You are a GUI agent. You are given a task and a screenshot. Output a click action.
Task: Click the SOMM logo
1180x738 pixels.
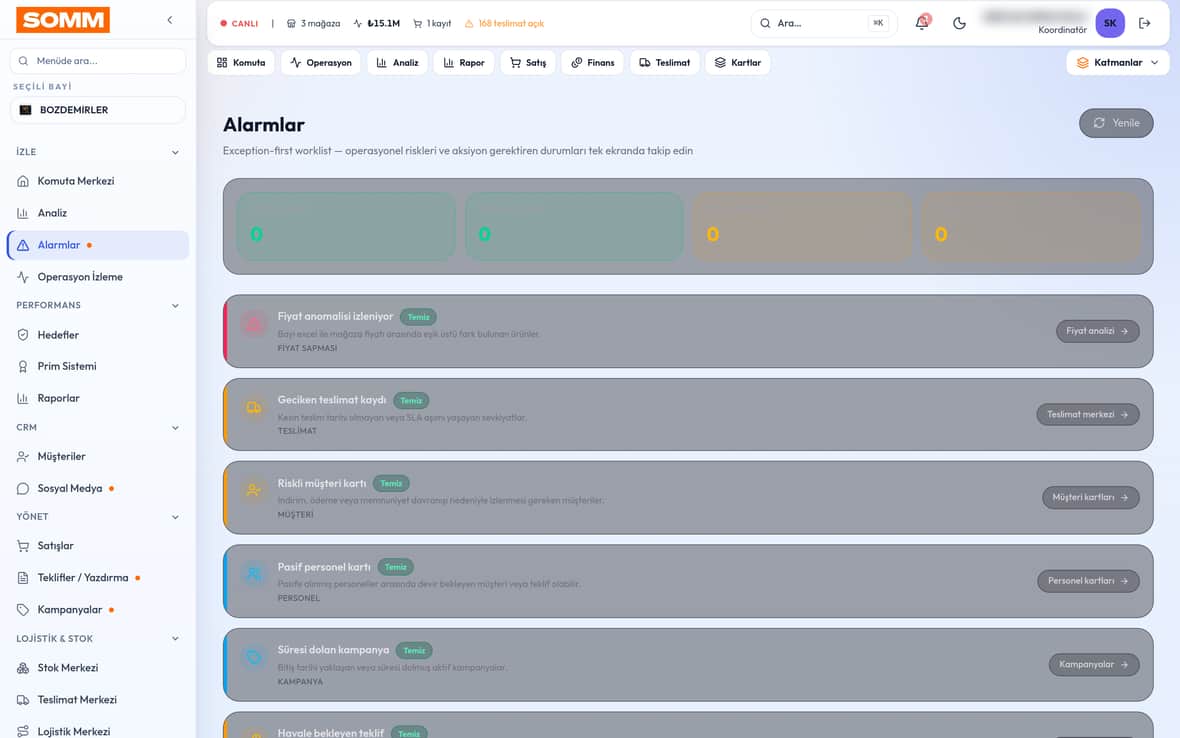[x=63, y=20]
